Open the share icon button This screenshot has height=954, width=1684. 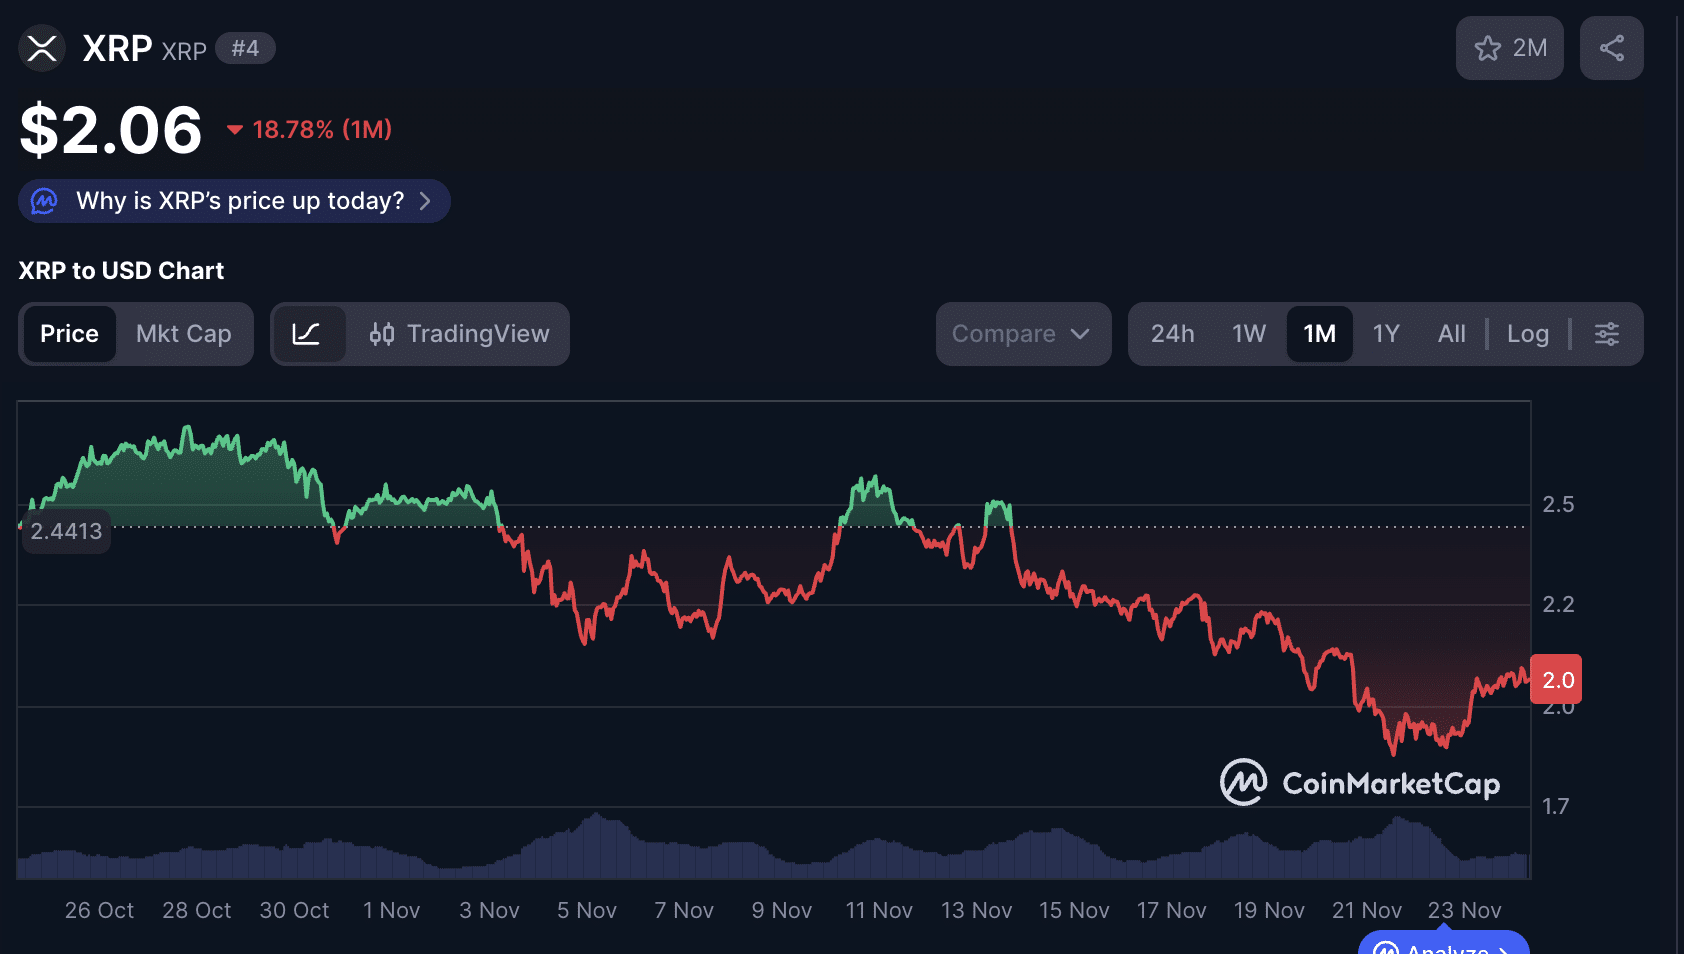pos(1612,48)
